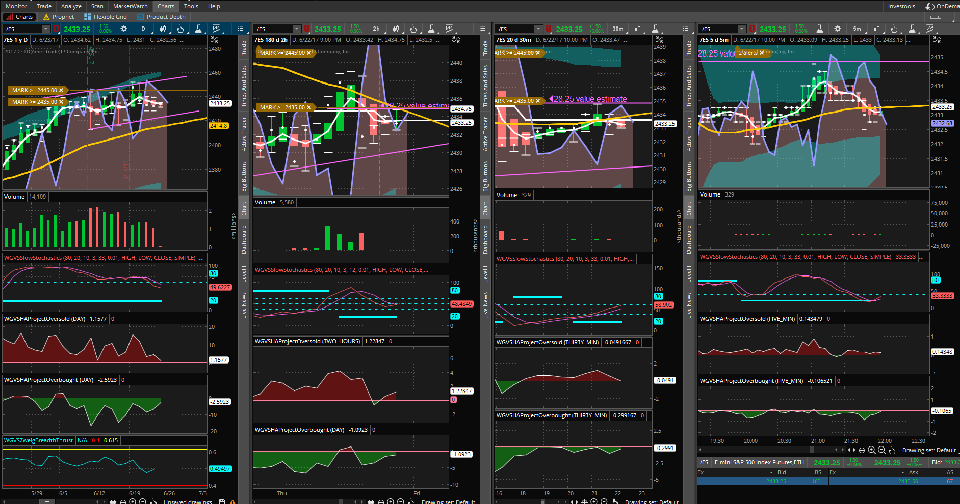Select the Charts sub-tab
The height and width of the screenshot is (504, 960).
pos(17,17)
